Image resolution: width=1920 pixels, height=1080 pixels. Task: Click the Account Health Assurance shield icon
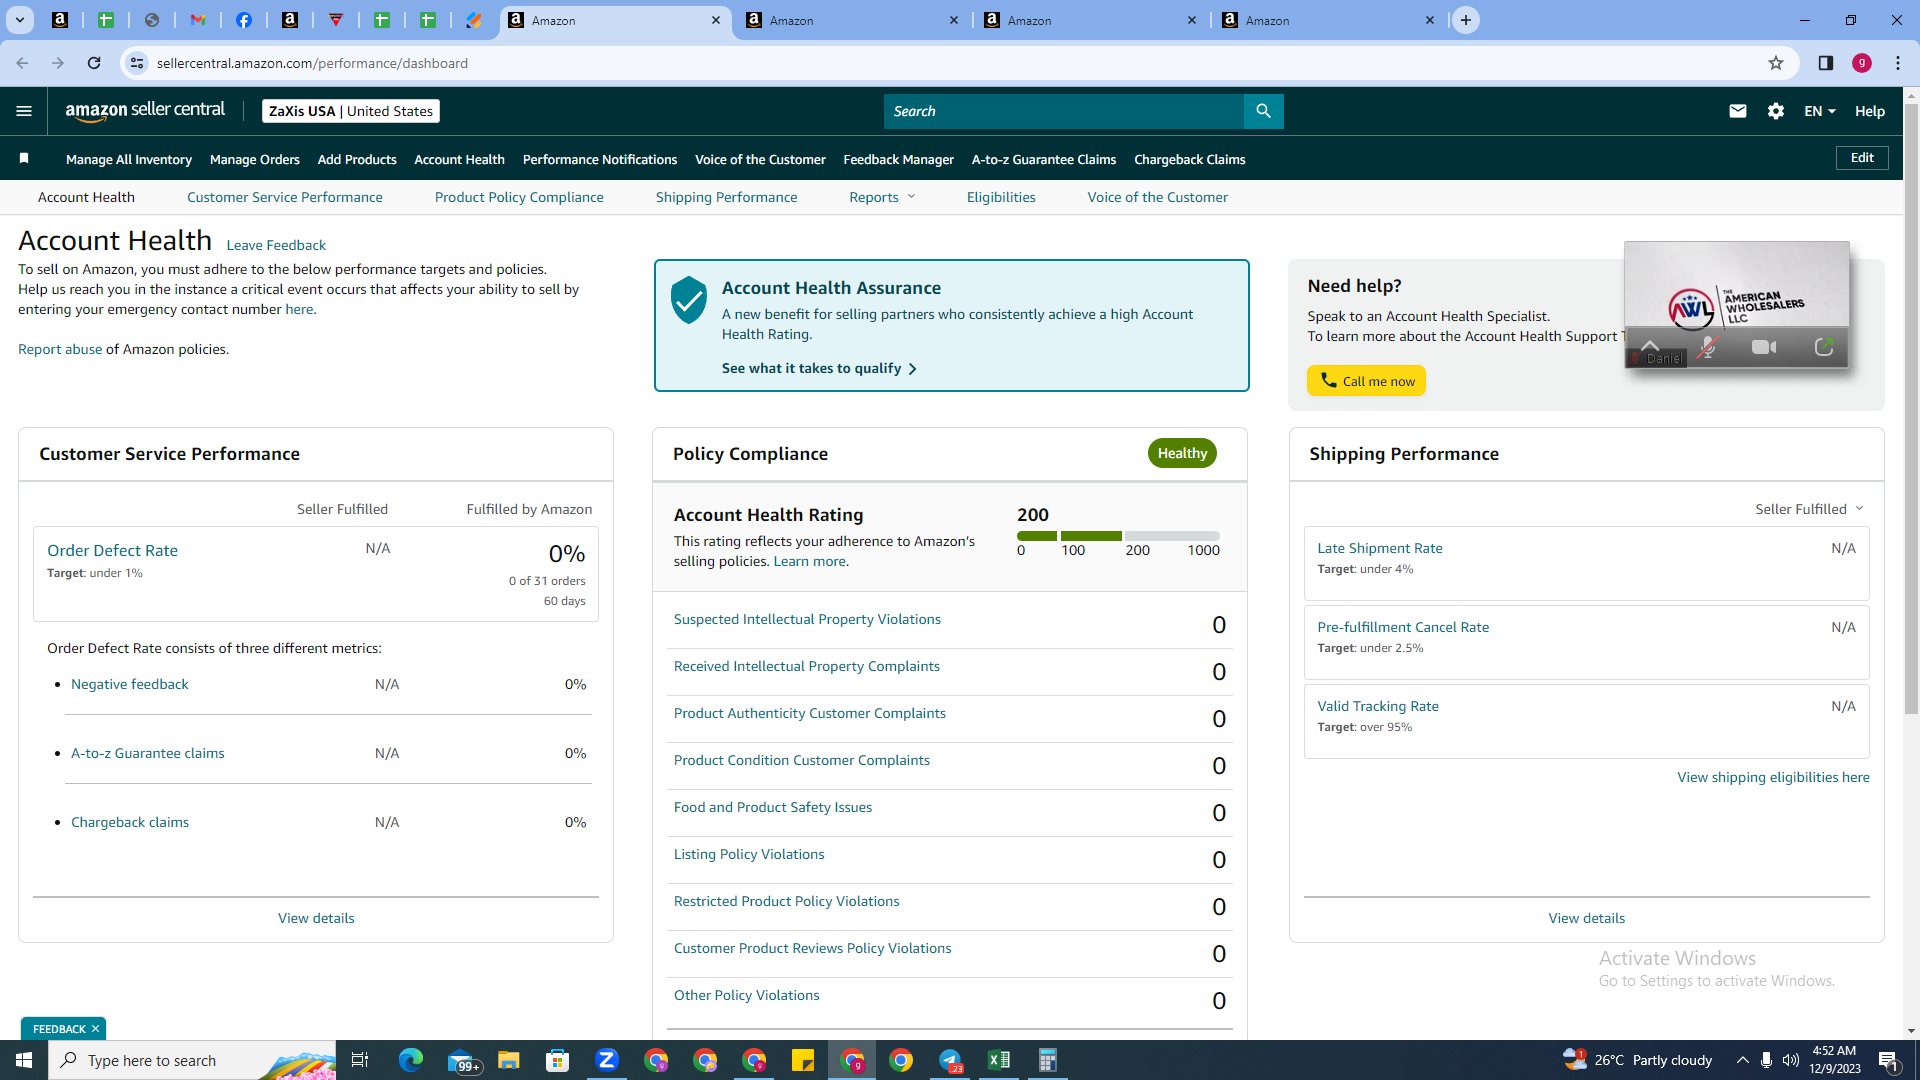click(689, 300)
